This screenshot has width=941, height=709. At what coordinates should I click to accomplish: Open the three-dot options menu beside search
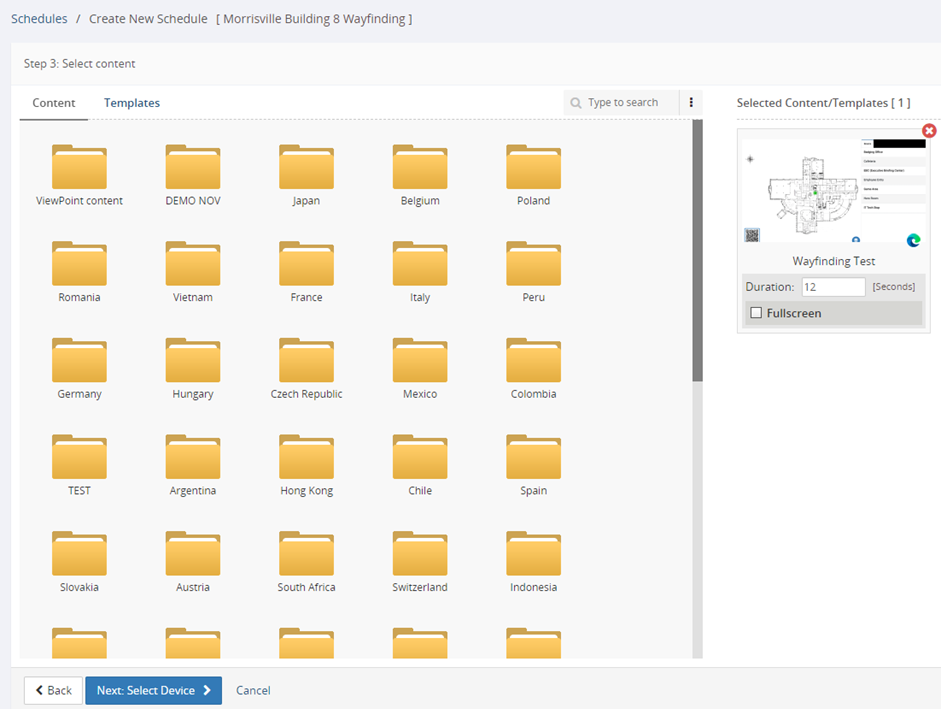pos(691,103)
